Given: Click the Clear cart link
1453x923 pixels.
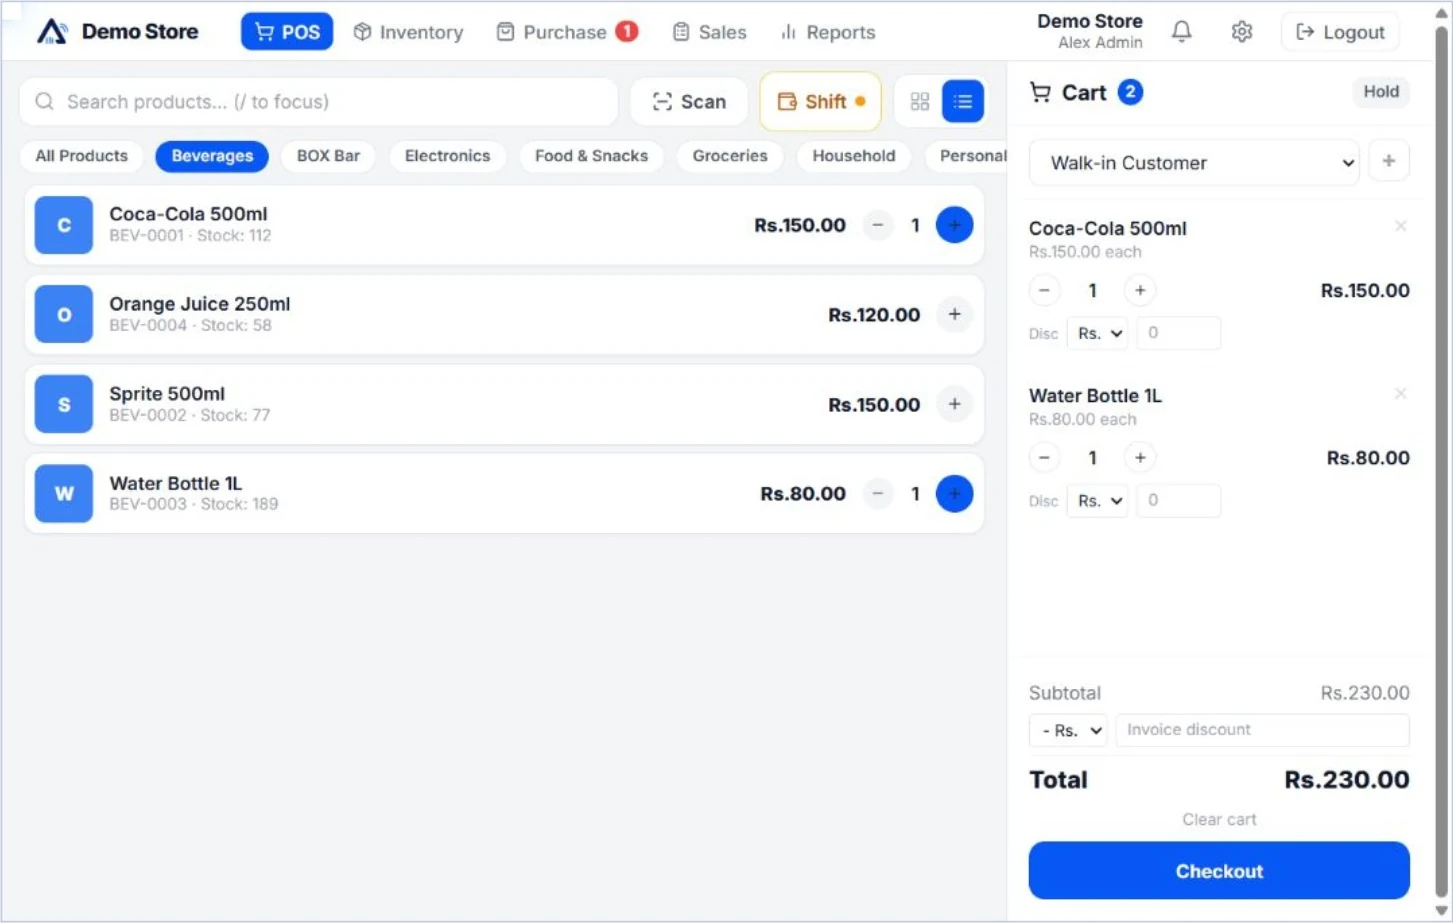Looking at the screenshot, I should (x=1219, y=819).
